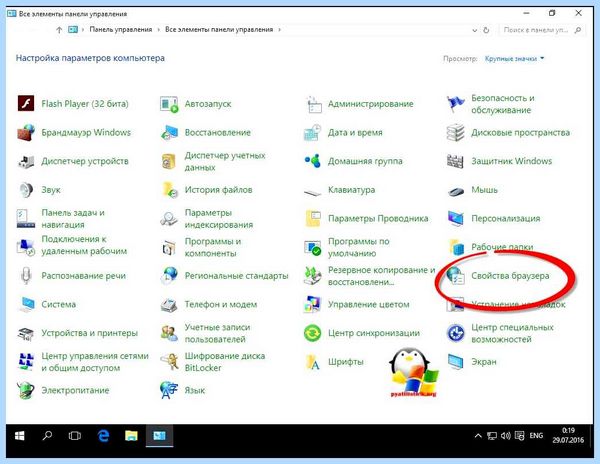Screen dimensions: 600x464
Task: Open the Язык icon
Action: point(169,391)
